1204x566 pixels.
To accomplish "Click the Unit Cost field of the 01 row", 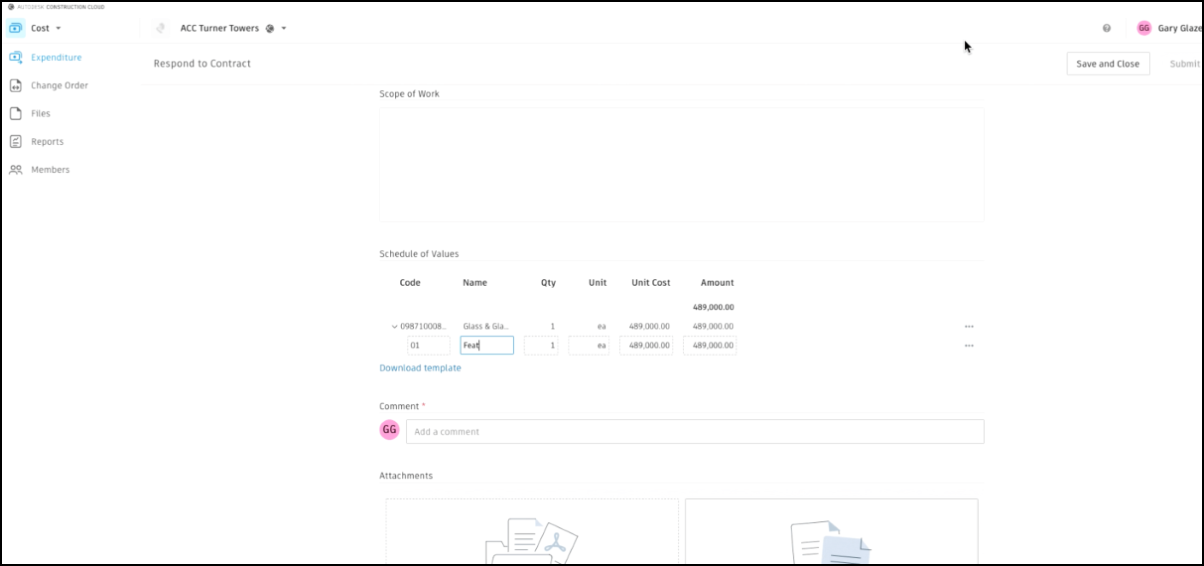I will coord(646,345).
